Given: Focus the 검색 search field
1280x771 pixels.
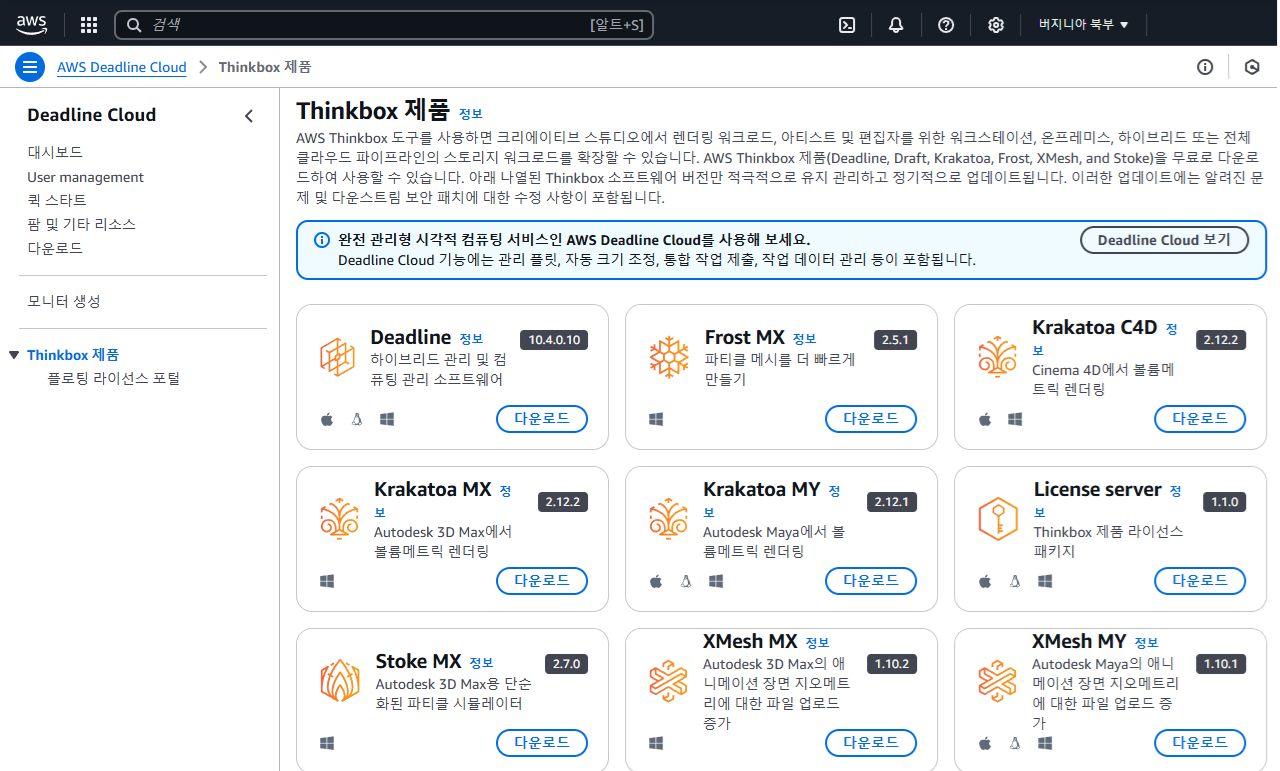Looking at the screenshot, I should tap(384, 25).
